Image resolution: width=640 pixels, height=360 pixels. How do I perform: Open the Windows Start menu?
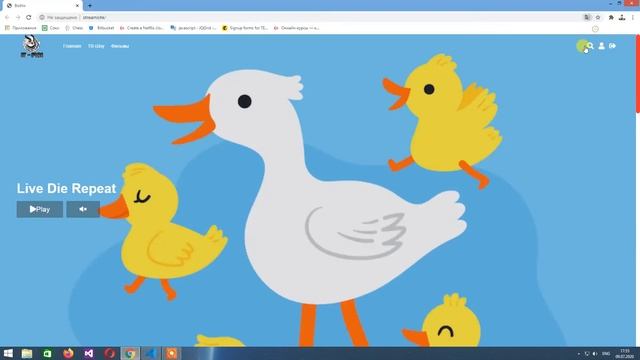click(8, 353)
